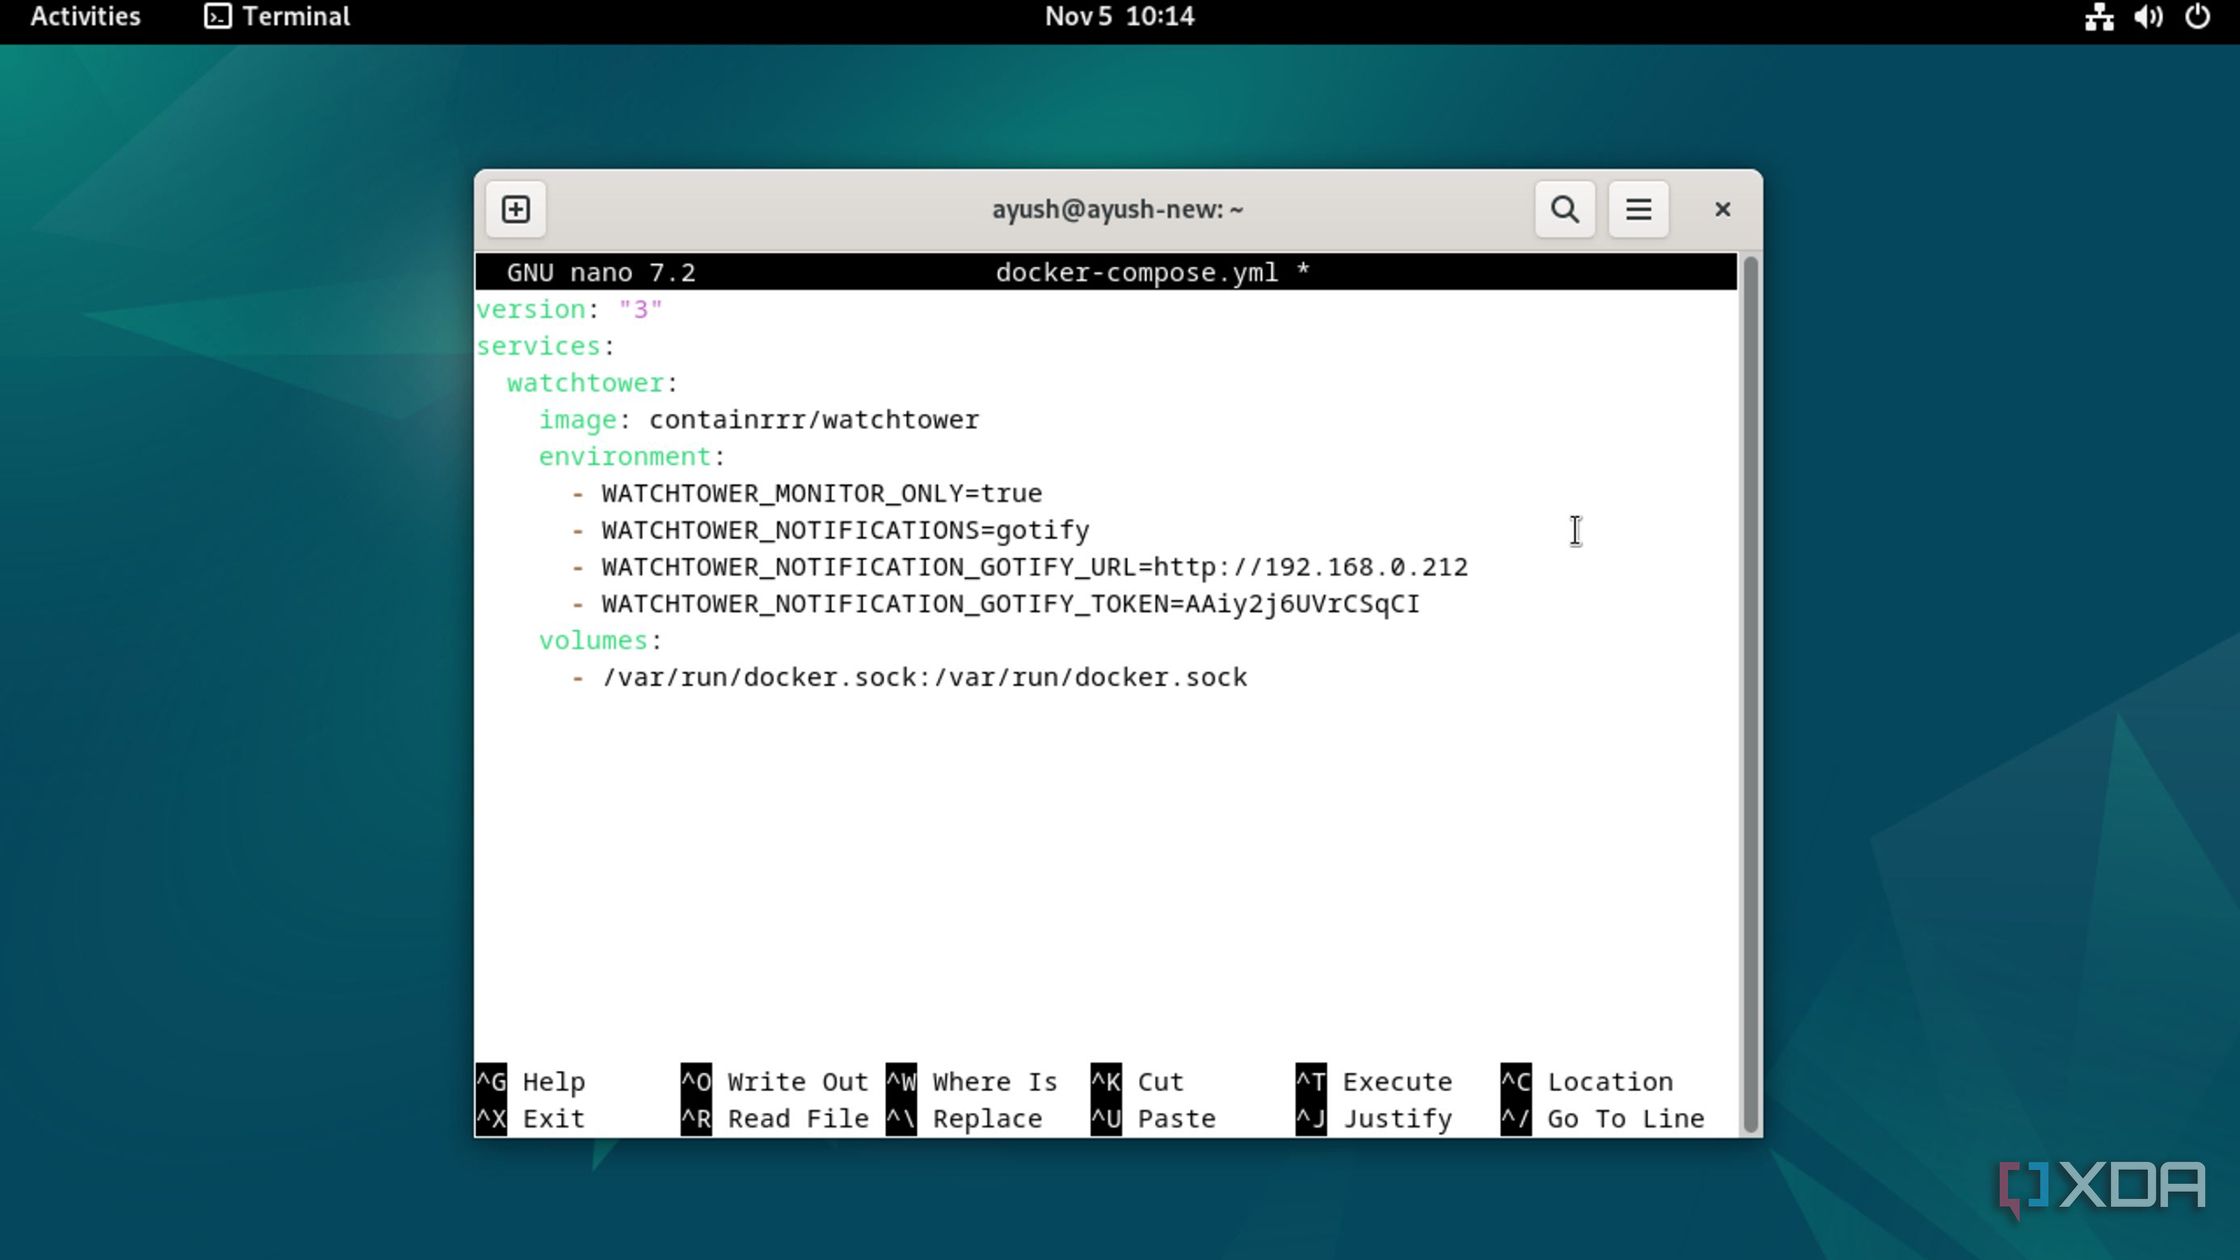The height and width of the screenshot is (1260, 2240).
Task: Click the Go To Line shortcut
Action: [1625, 1119]
